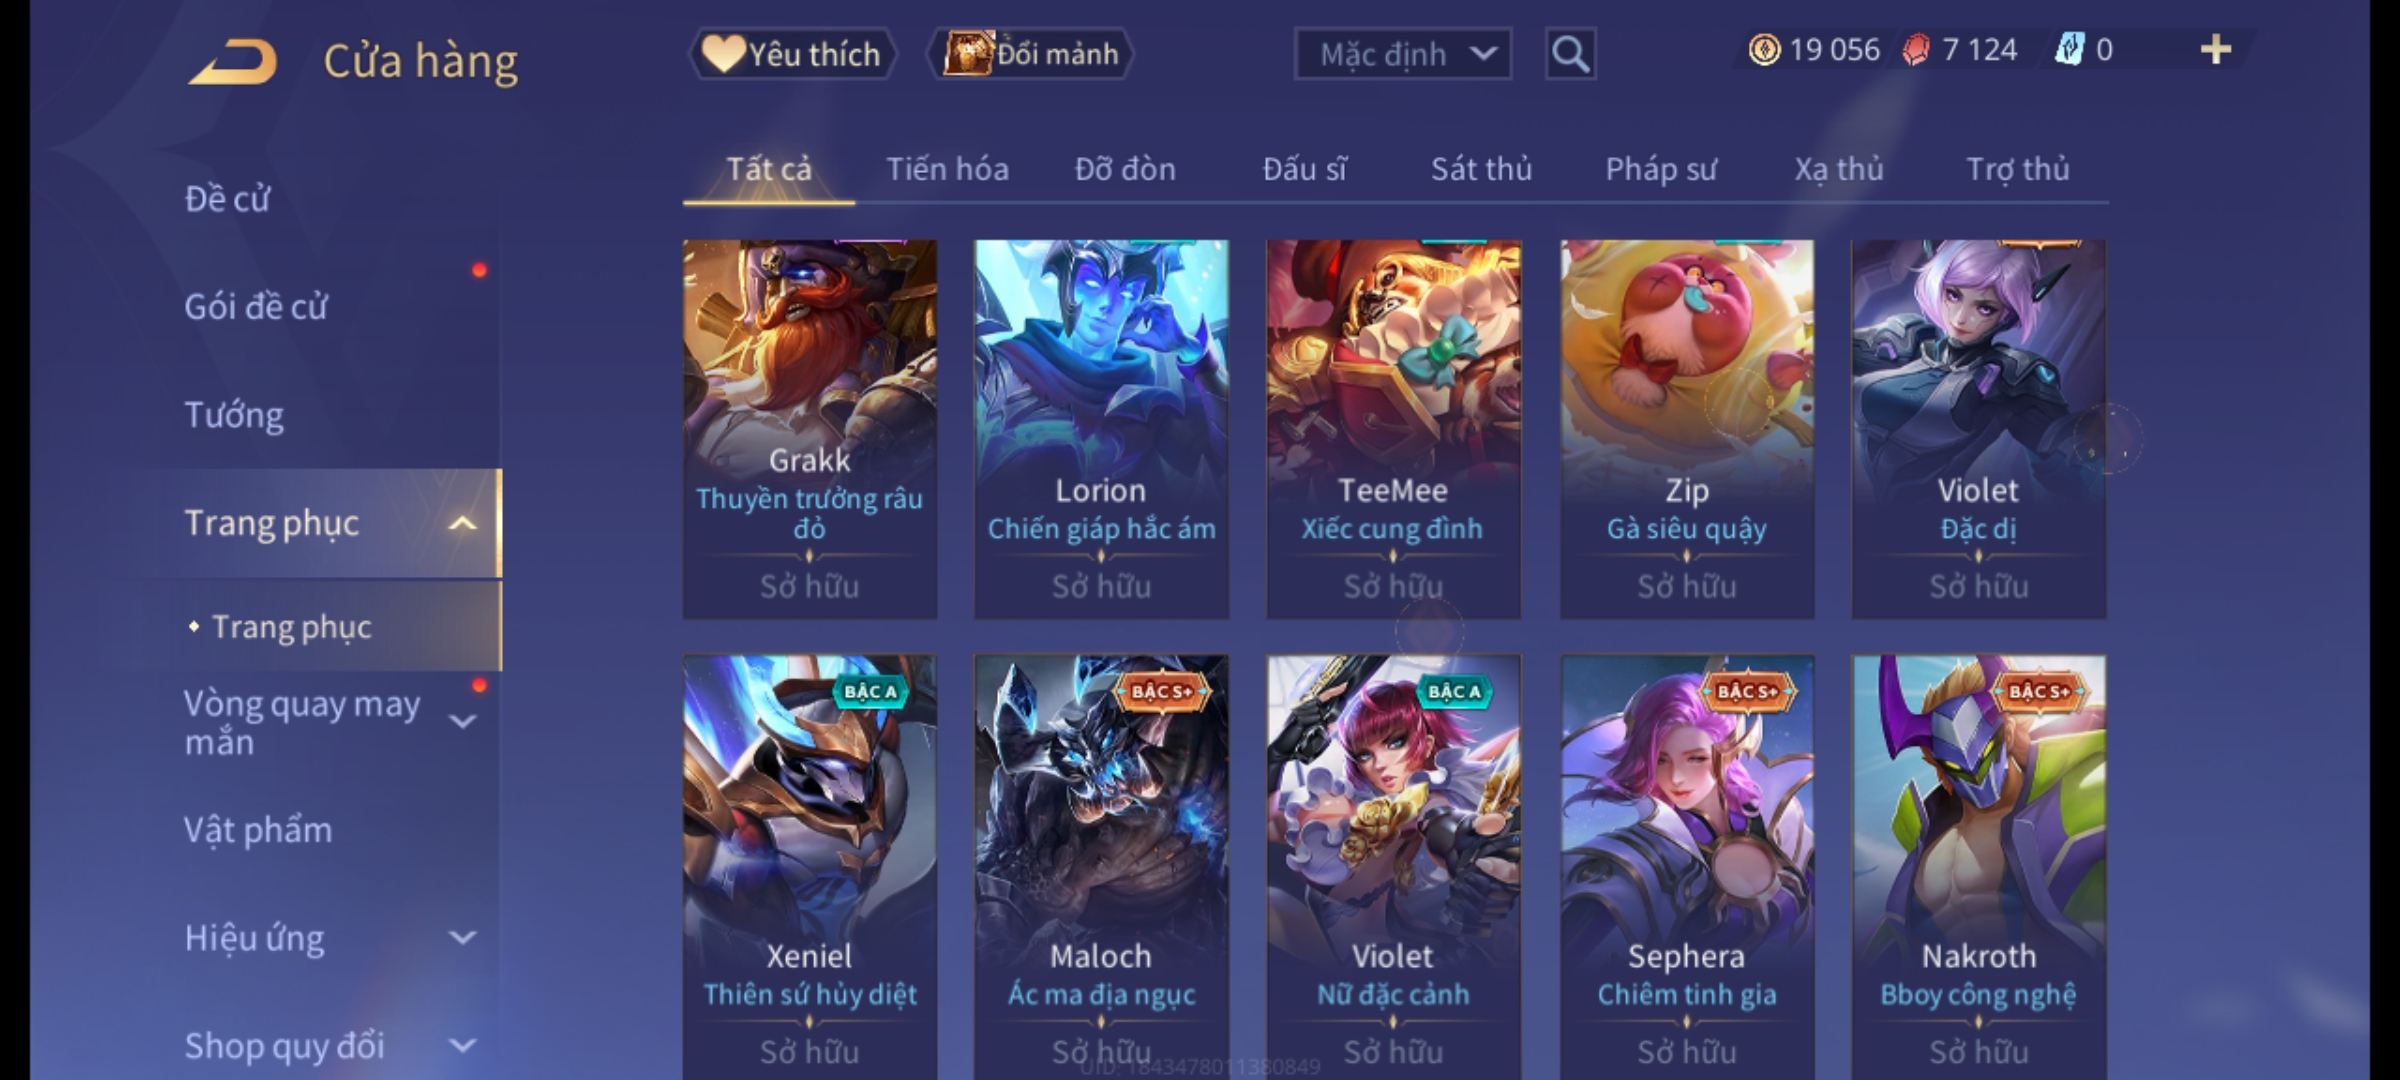This screenshot has height=1080, width=2400.
Task: Tap the gold coin balance icon
Action: (1765, 50)
